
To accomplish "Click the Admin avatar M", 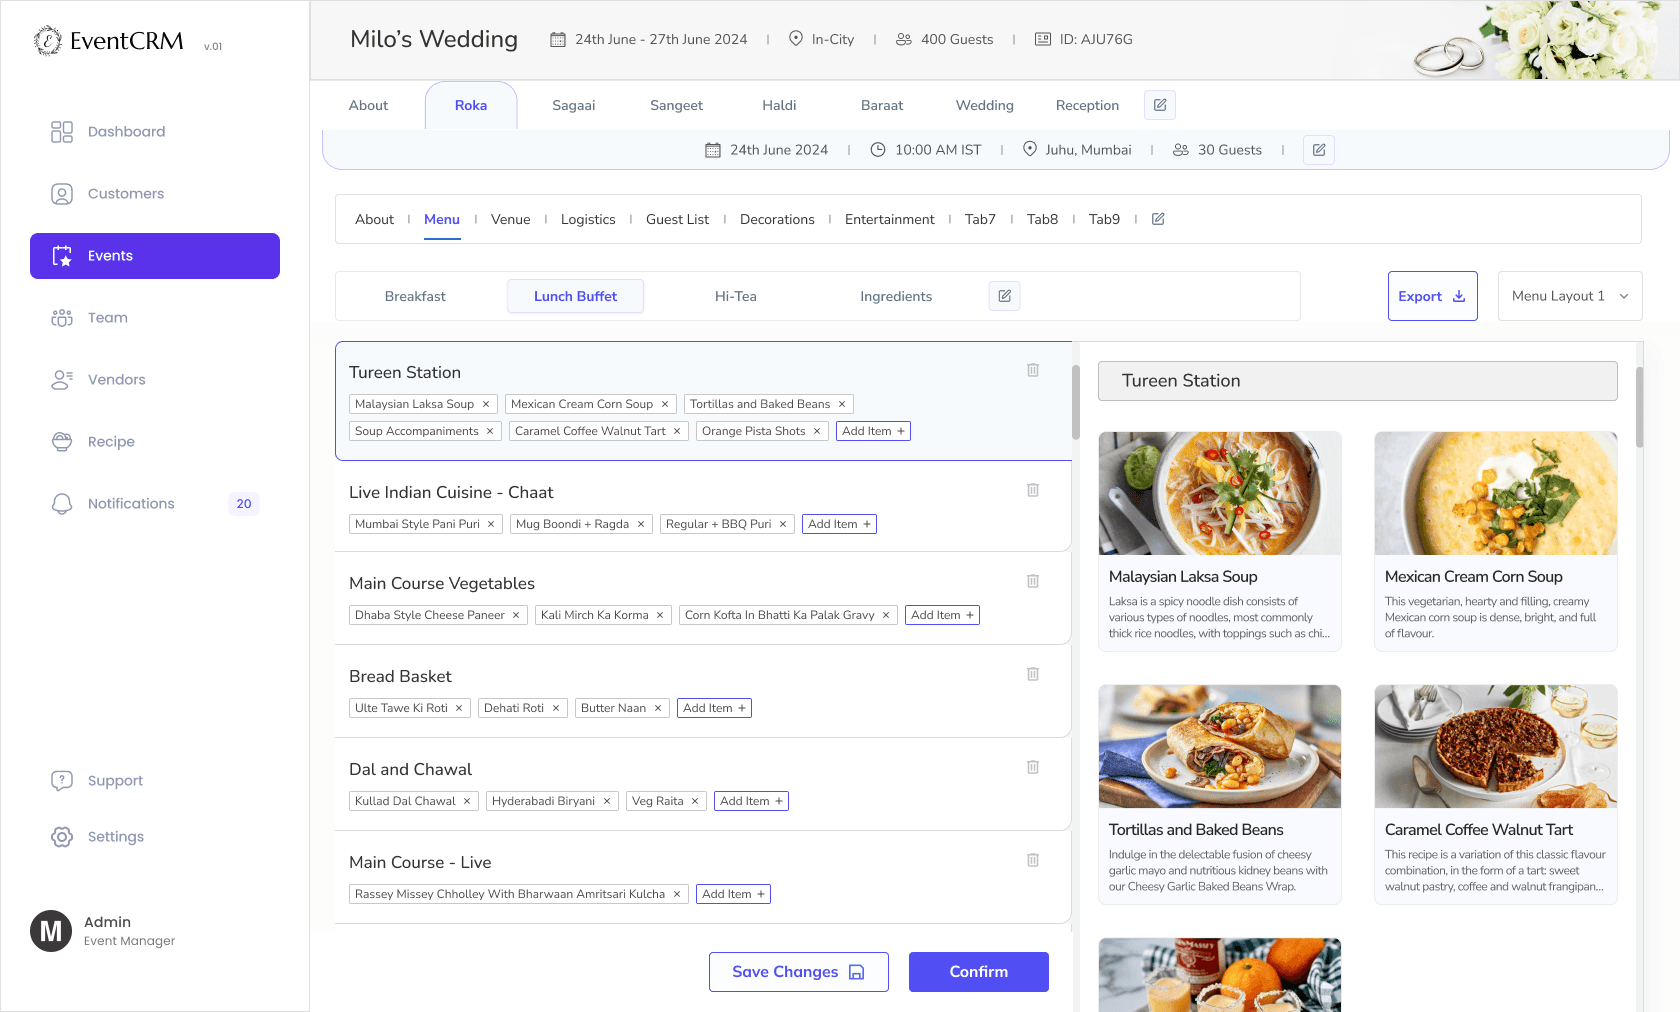I will coord(51,931).
